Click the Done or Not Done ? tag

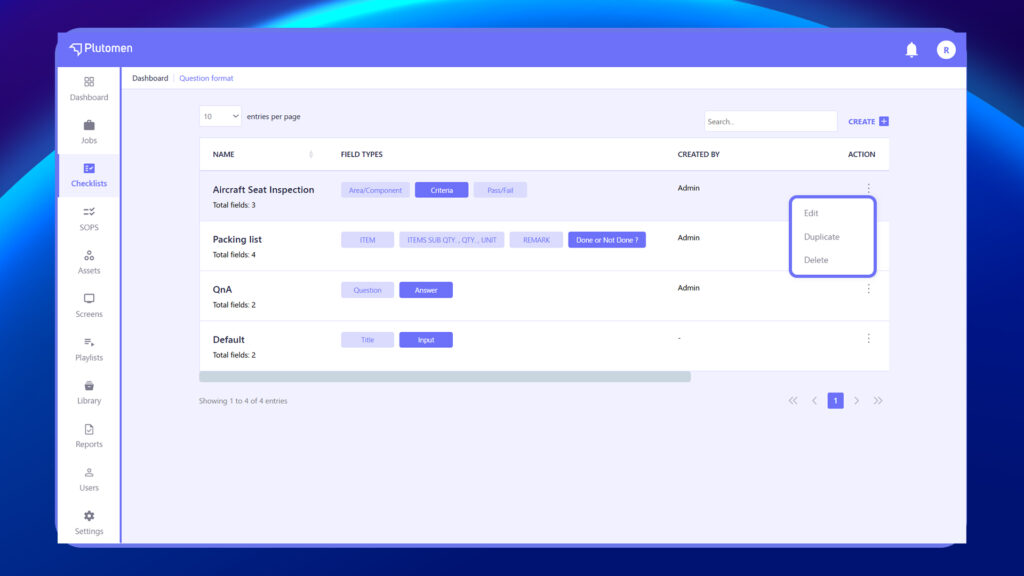(607, 240)
